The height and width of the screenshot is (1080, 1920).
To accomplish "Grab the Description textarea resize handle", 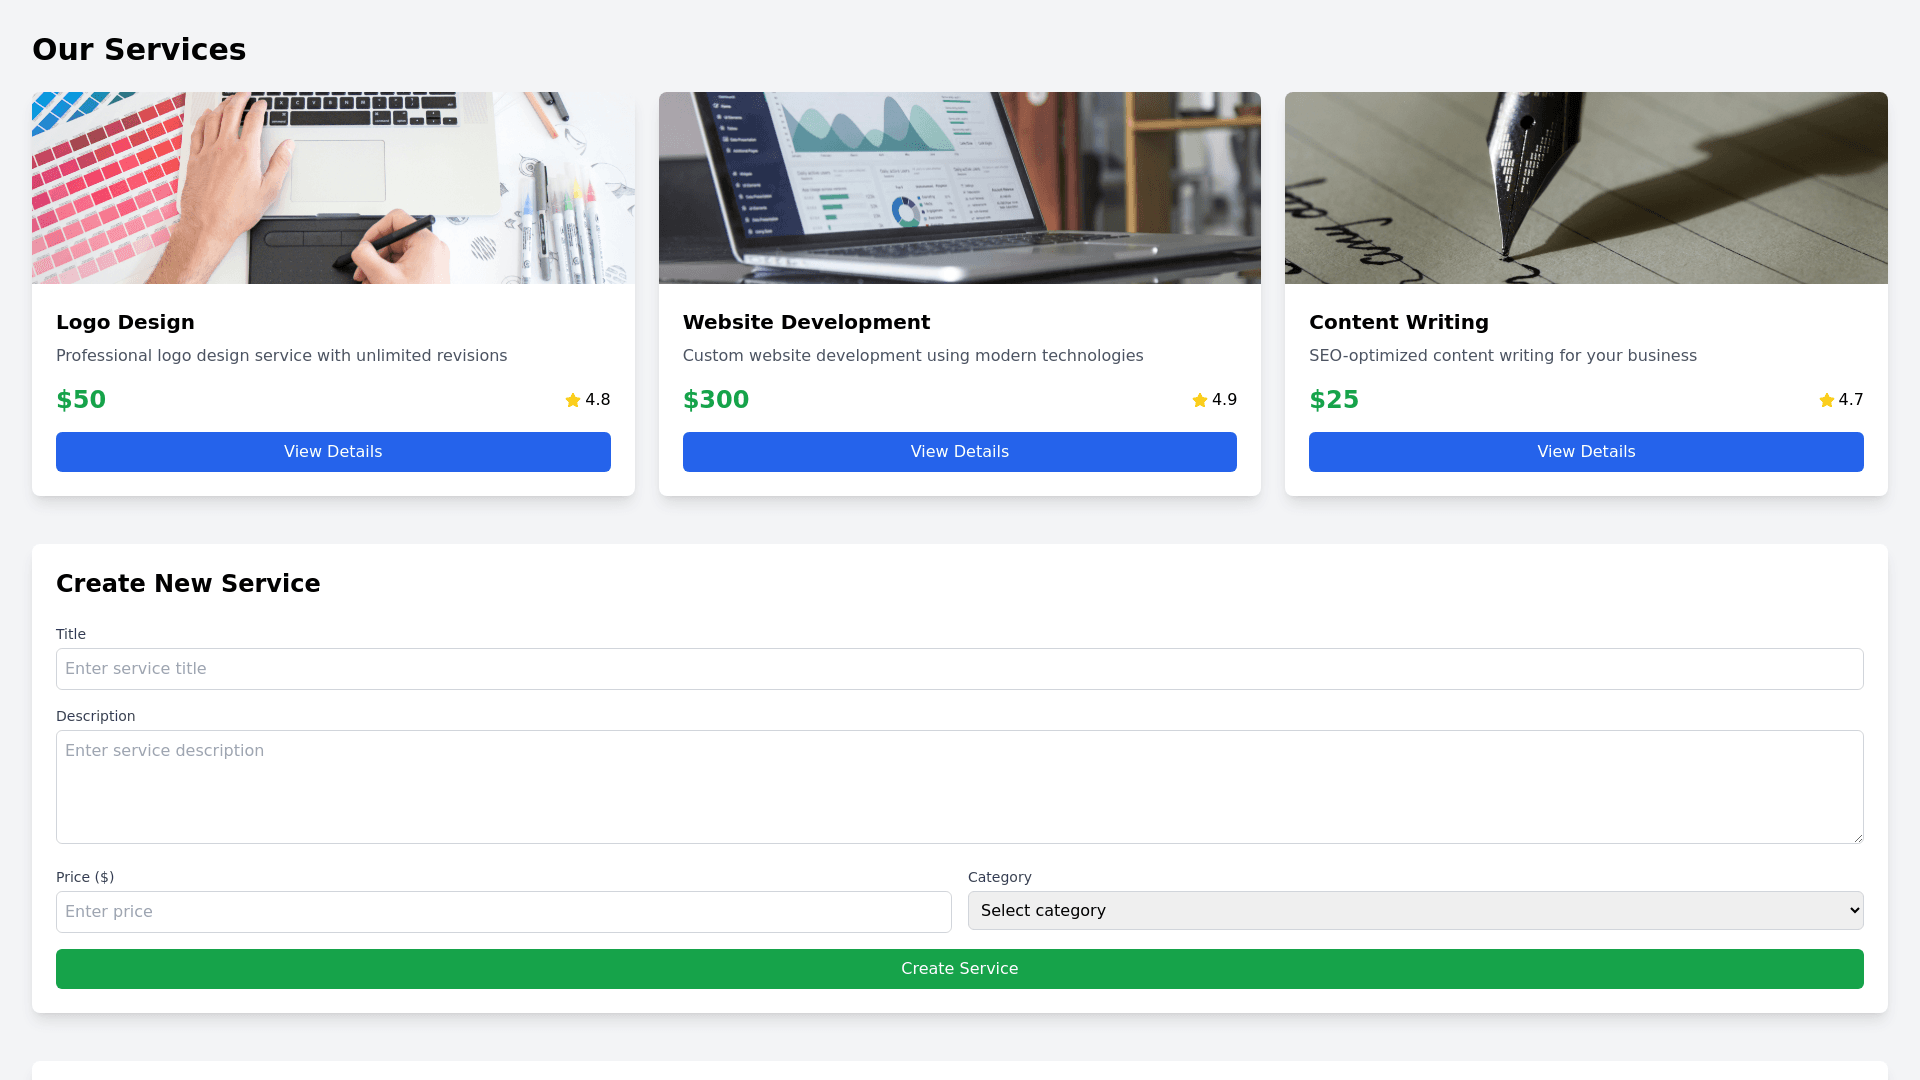I will [x=1858, y=838].
